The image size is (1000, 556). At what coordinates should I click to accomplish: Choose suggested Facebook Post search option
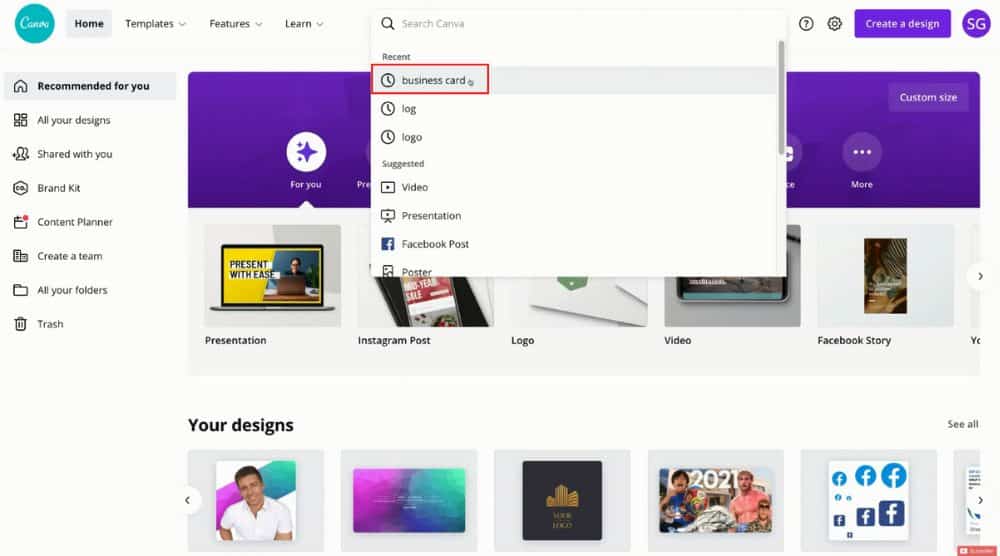[x=574, y=244]
